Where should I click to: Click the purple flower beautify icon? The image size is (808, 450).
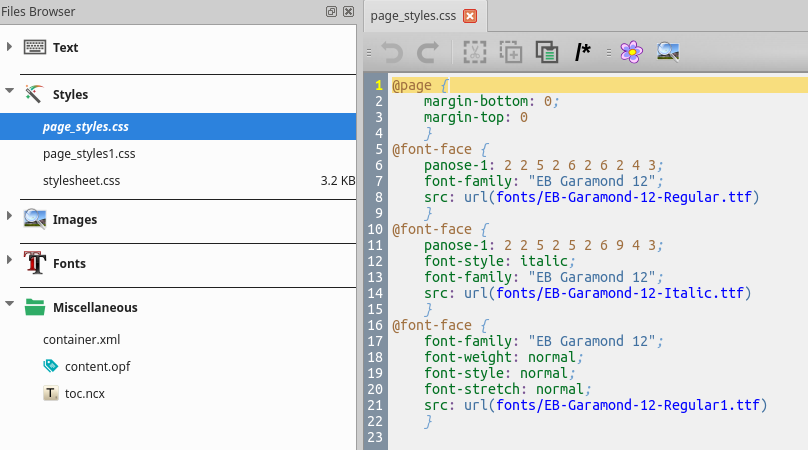click(x=630, y=52)
